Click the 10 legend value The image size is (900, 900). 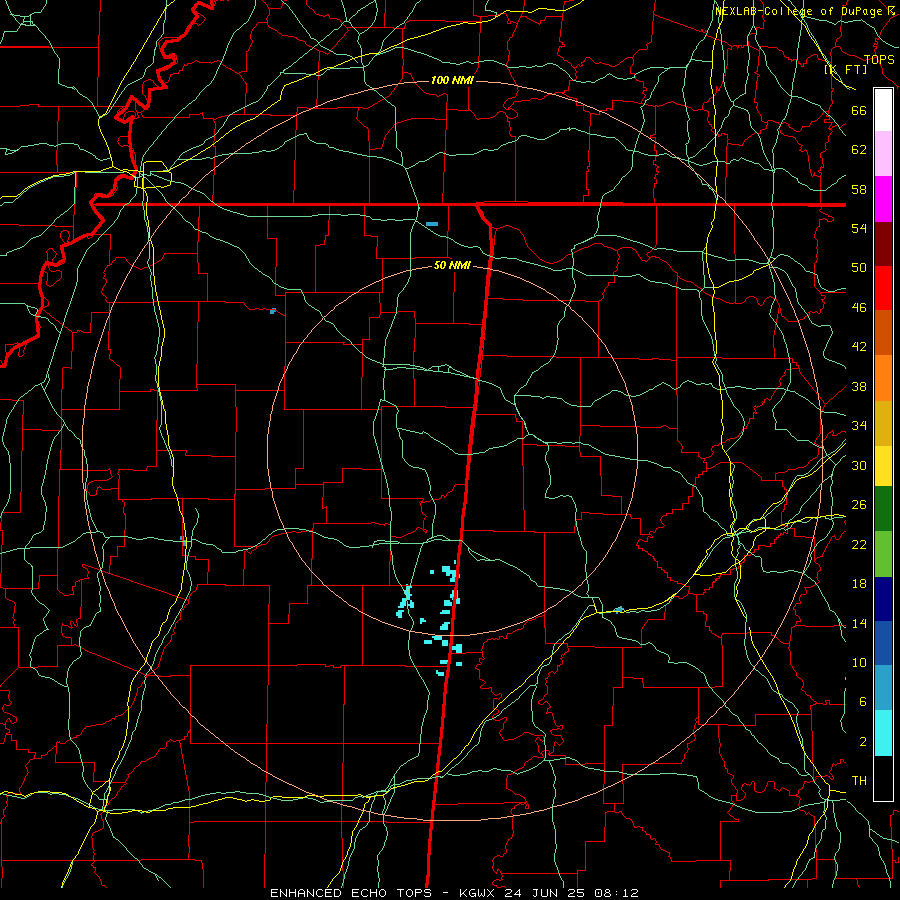coord(859,662)
